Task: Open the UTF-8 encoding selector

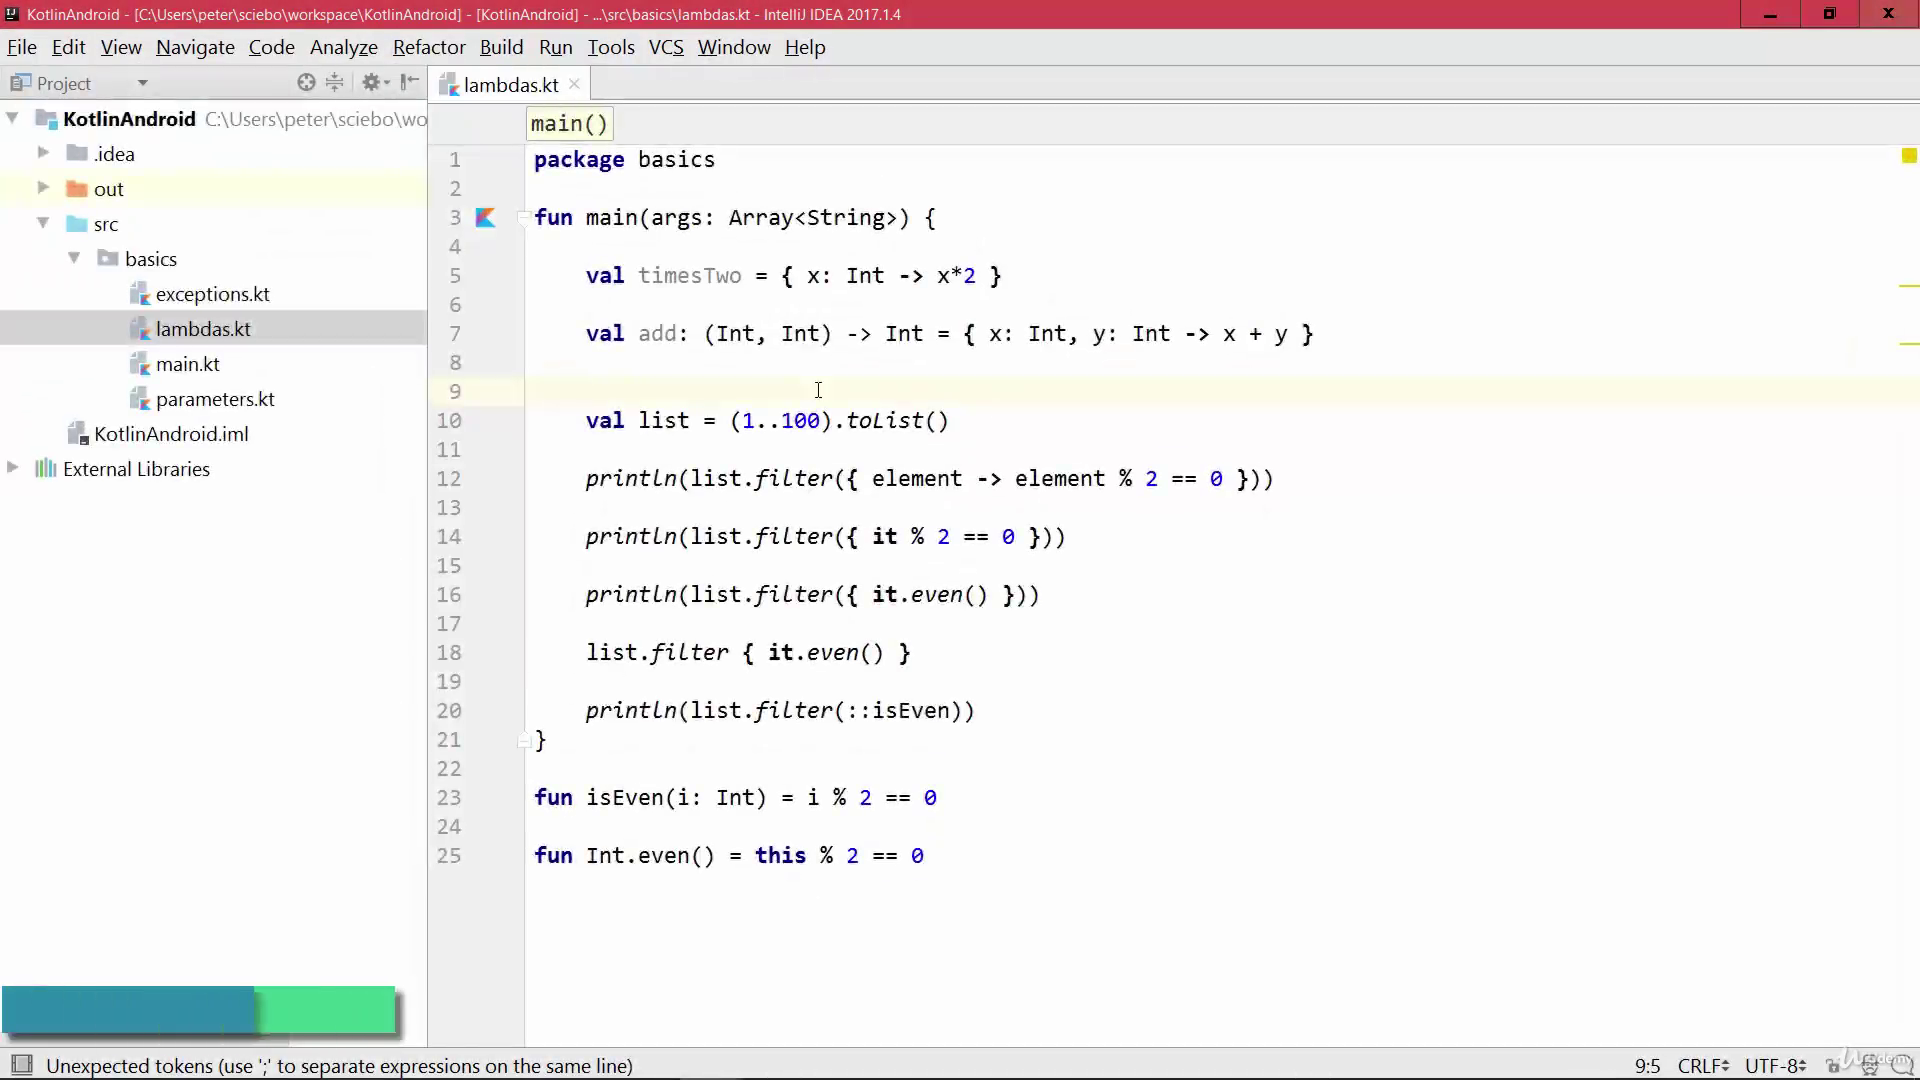Action: point(1775,1066)
